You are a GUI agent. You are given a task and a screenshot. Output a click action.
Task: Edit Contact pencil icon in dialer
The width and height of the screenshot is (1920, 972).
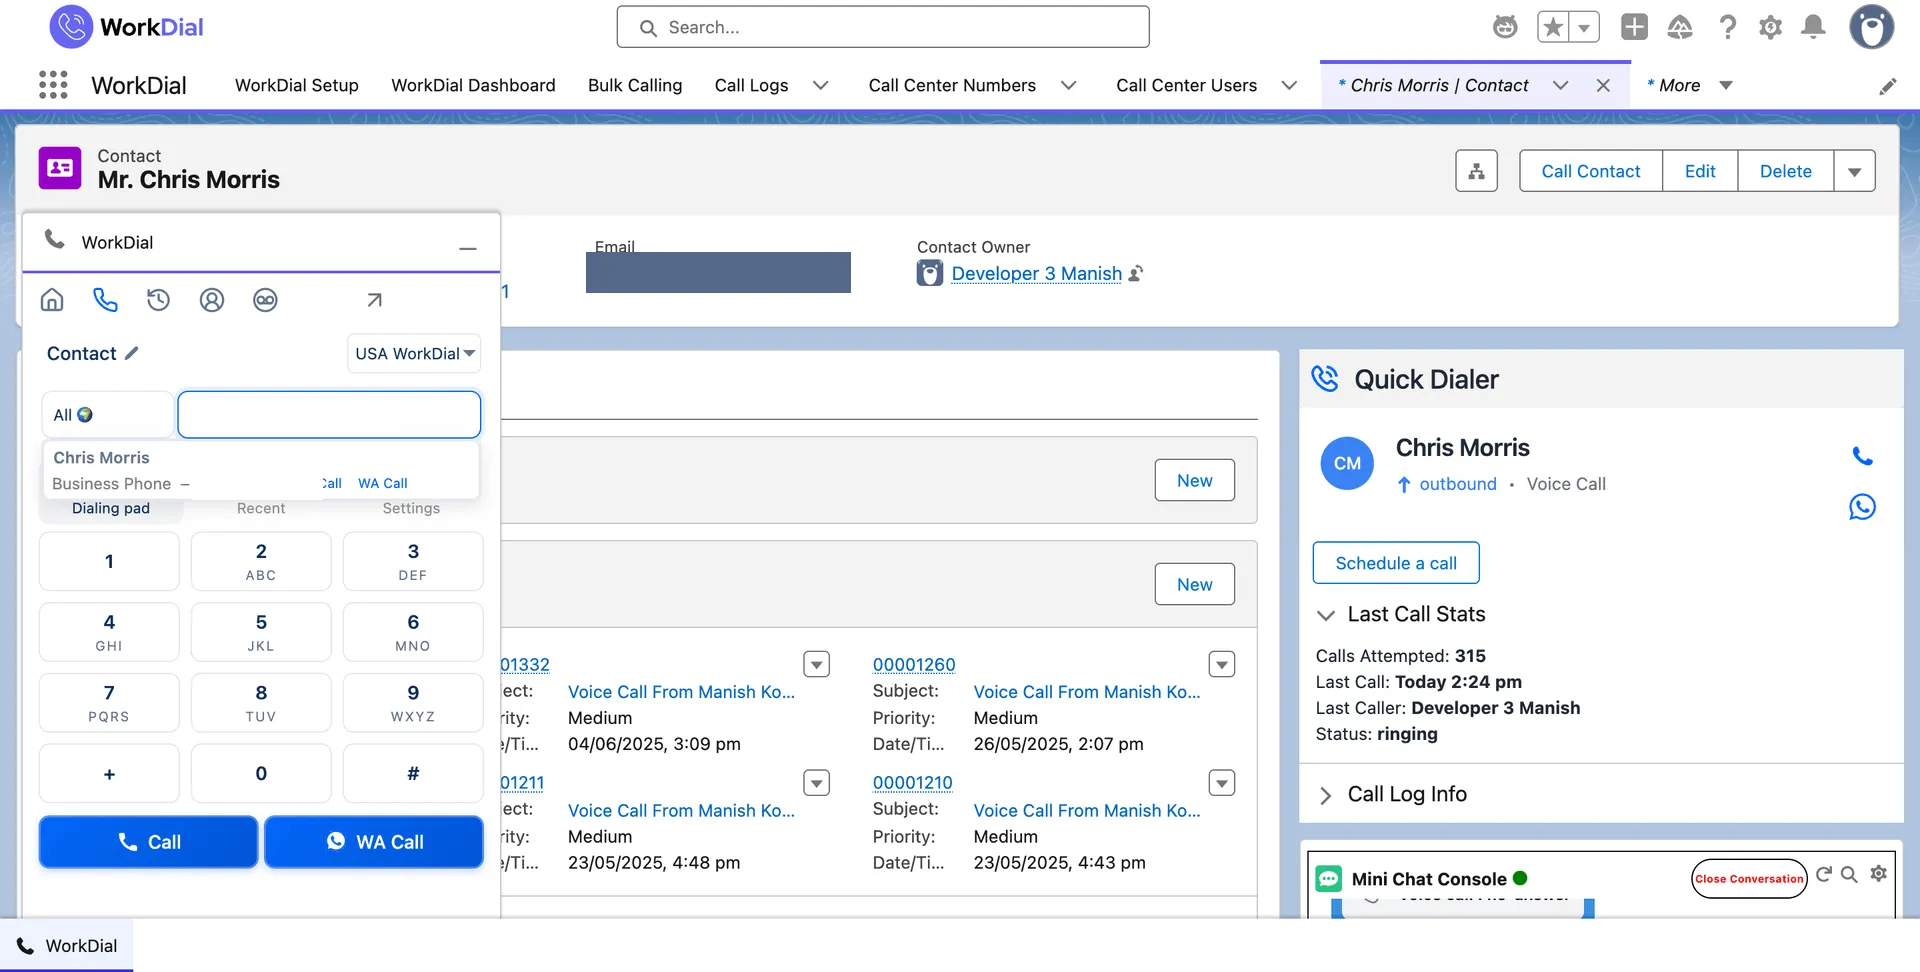click(132, 353)
